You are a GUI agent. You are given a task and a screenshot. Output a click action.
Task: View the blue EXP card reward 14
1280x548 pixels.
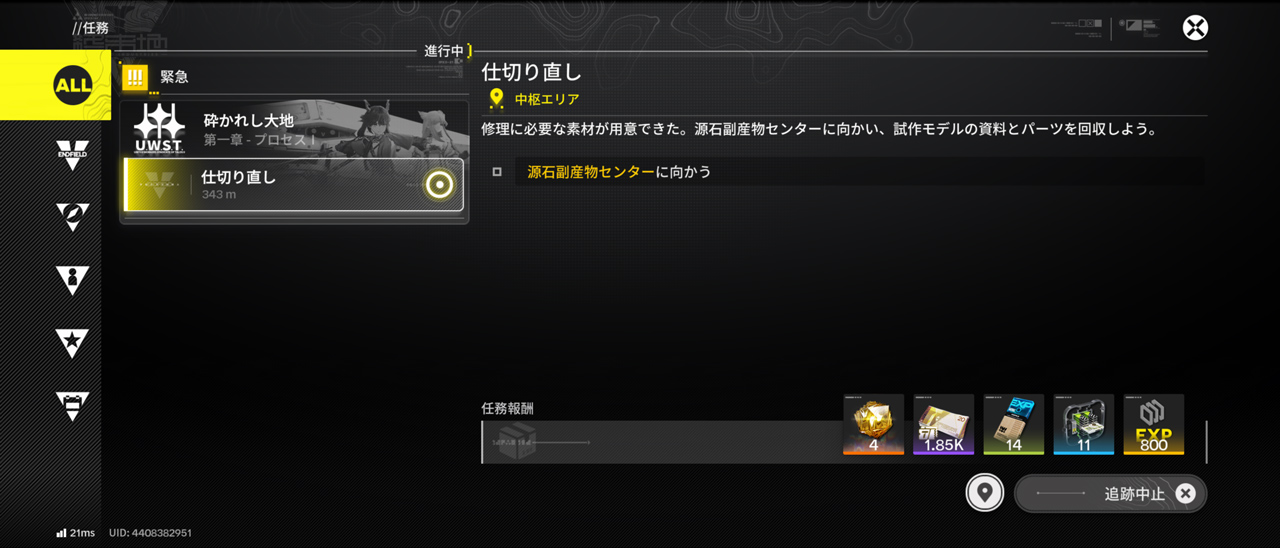pos(1014,424)
